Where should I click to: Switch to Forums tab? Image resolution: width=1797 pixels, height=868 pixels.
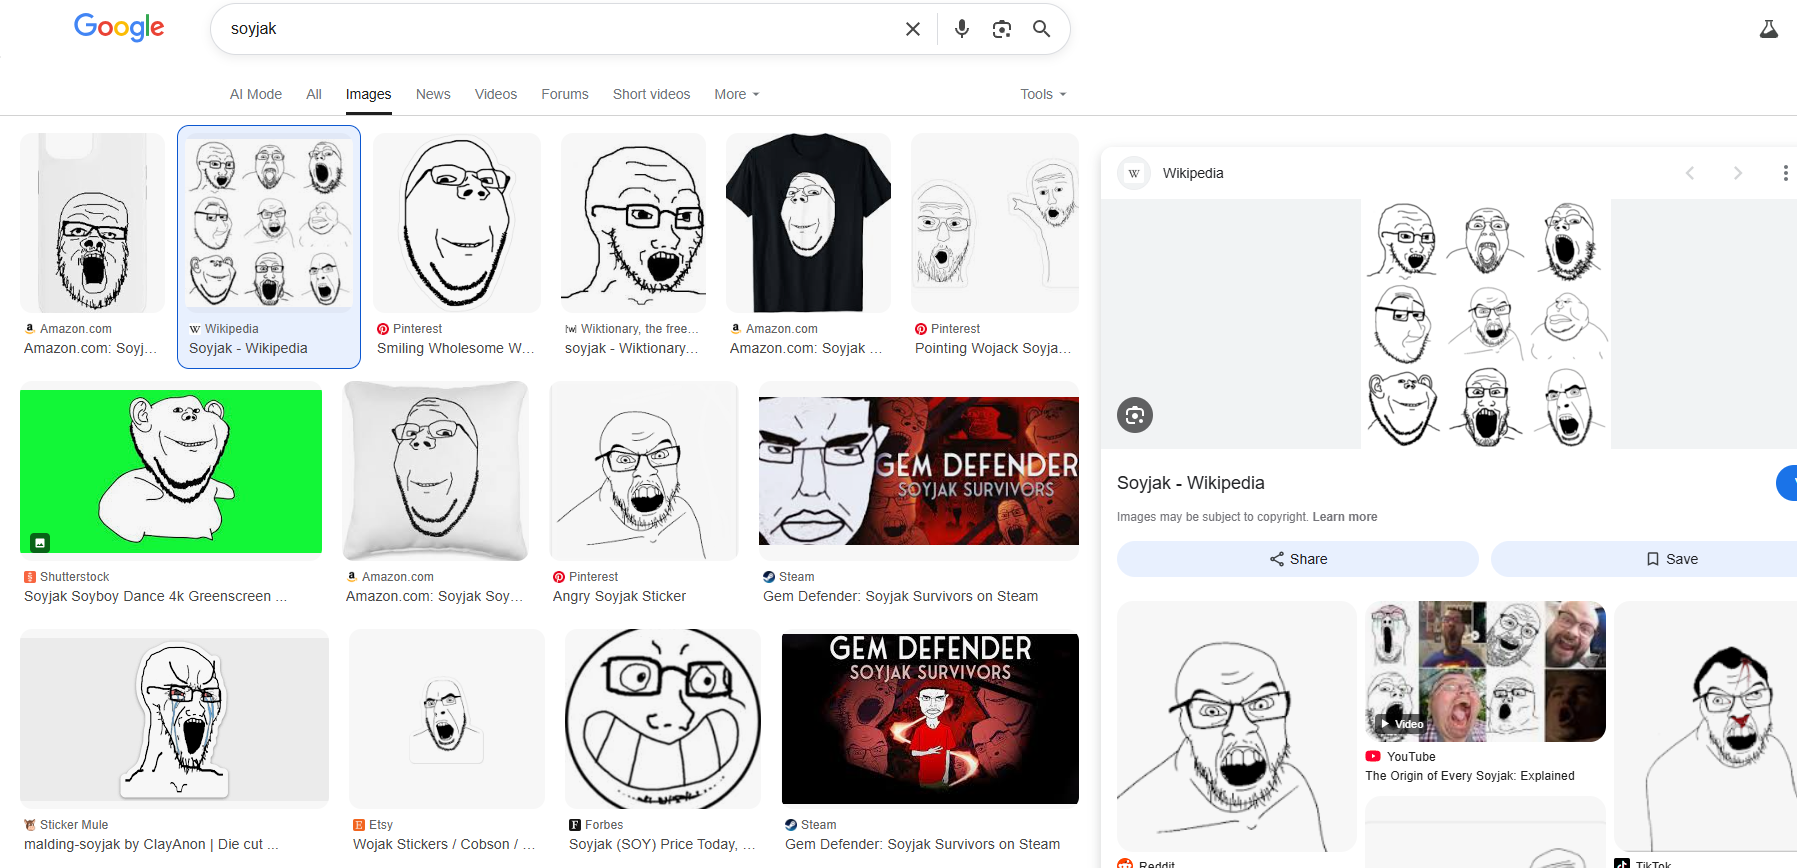[565, 94]
